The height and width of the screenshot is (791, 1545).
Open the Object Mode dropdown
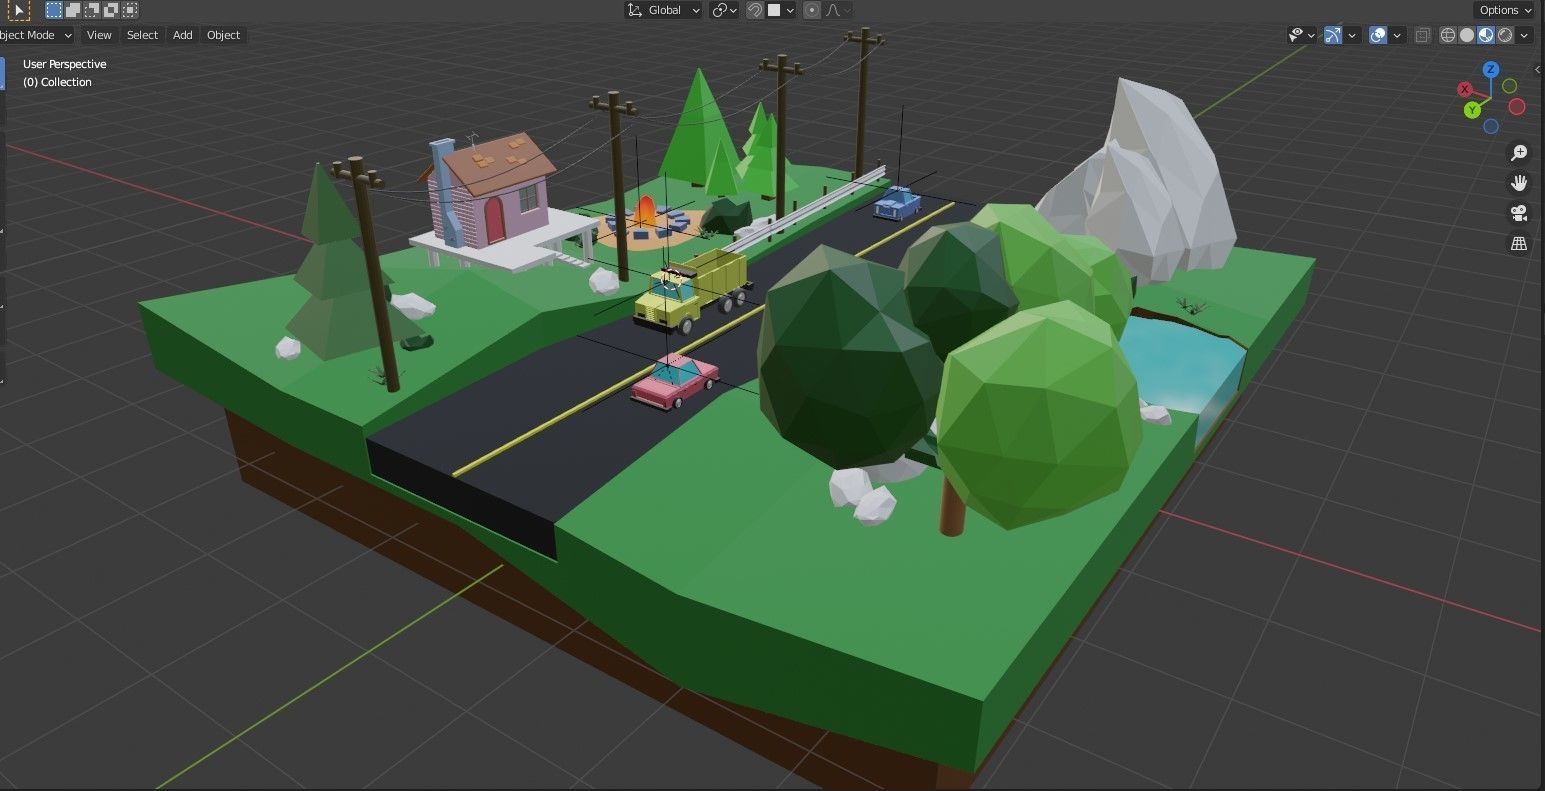pyautogui.click(x=36, y=35)
